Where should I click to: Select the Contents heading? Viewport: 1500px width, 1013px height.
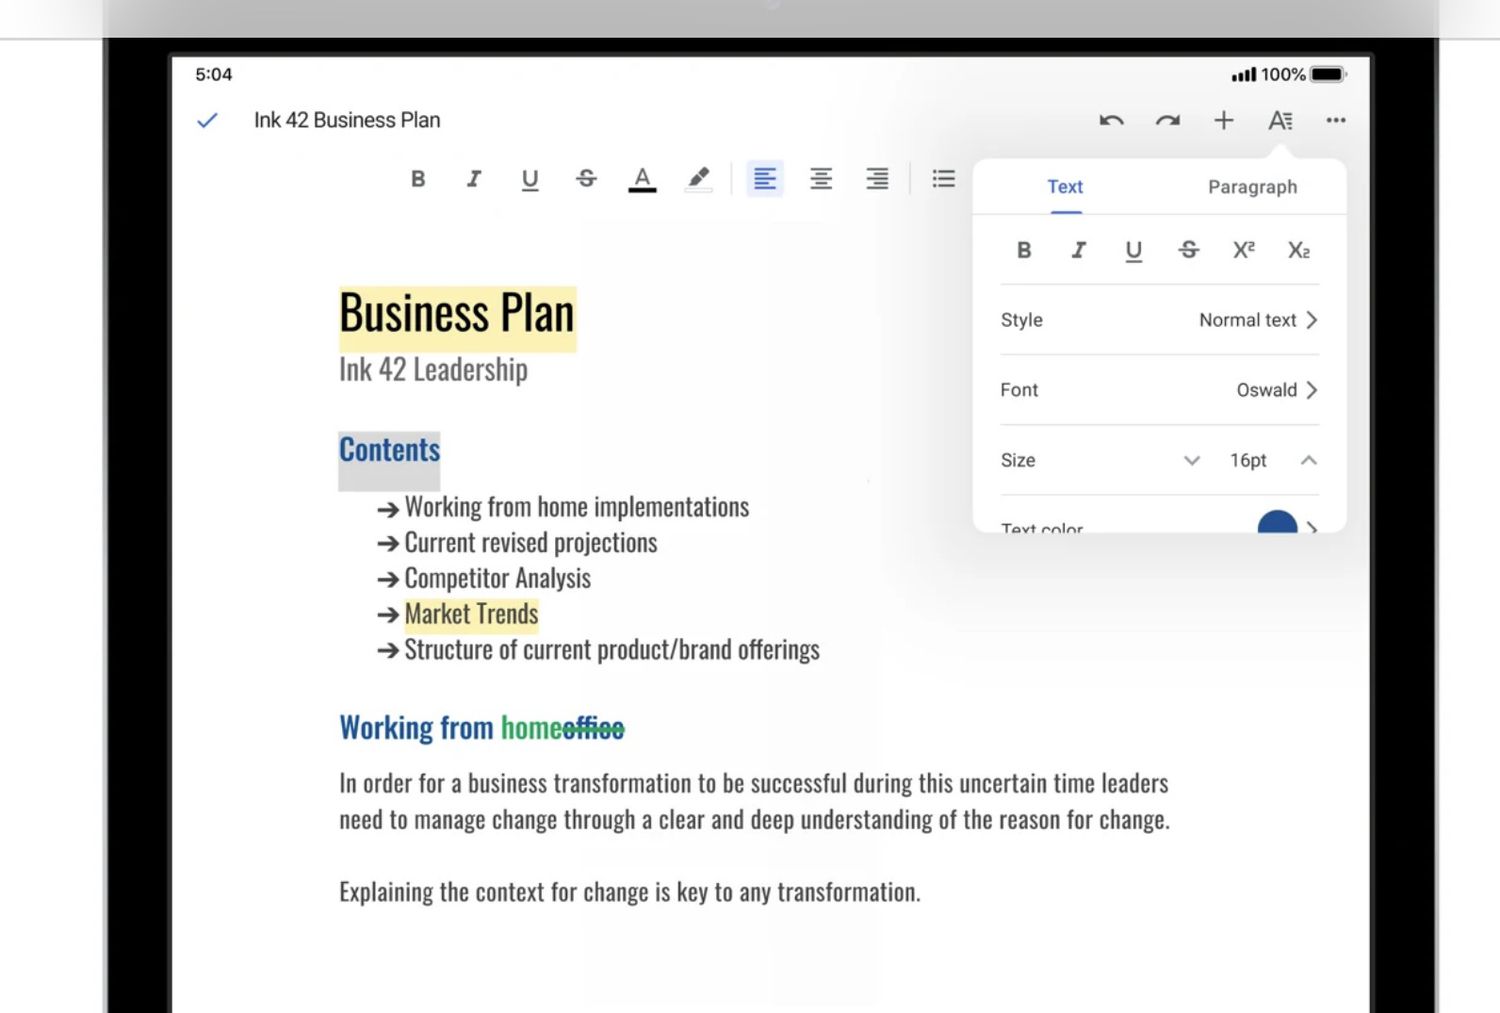click(x=389, y=451)
